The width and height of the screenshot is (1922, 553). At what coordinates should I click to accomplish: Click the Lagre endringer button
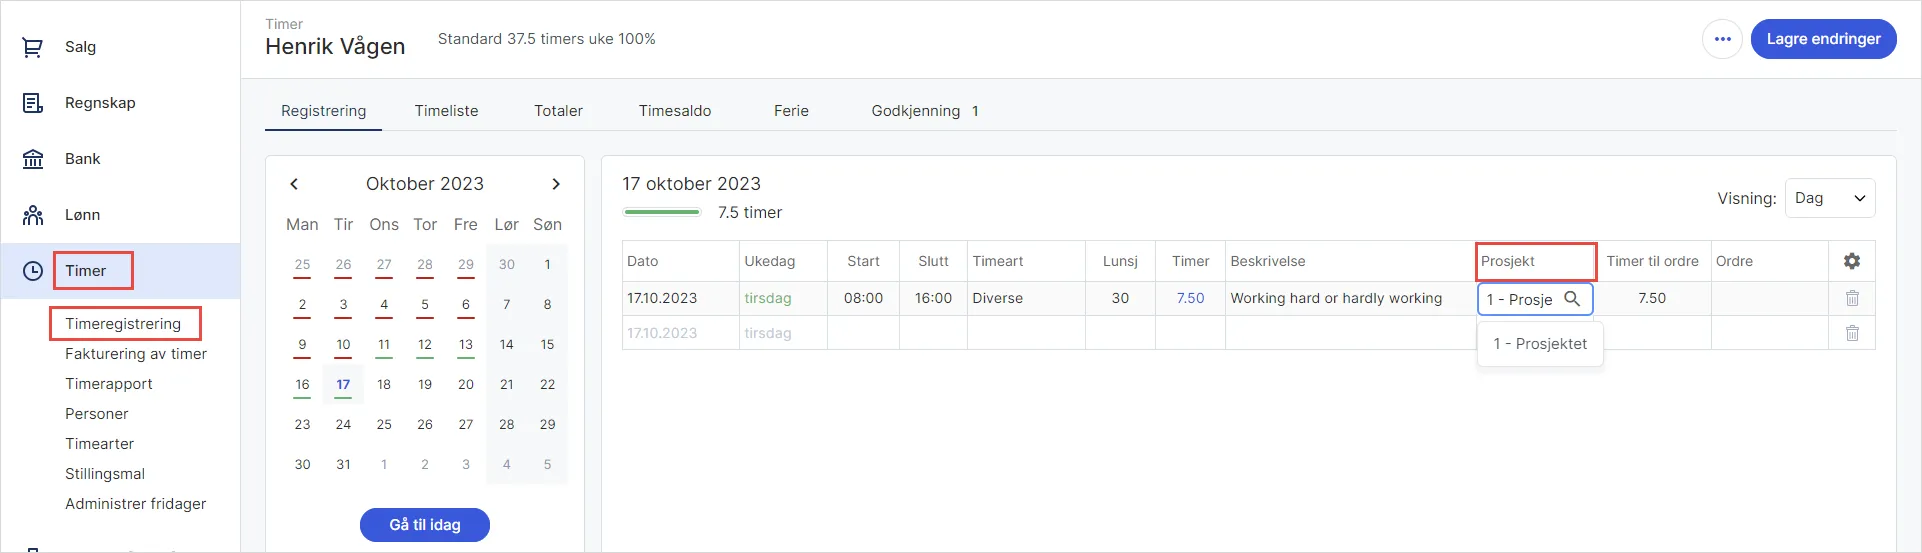coord(1823,39)
